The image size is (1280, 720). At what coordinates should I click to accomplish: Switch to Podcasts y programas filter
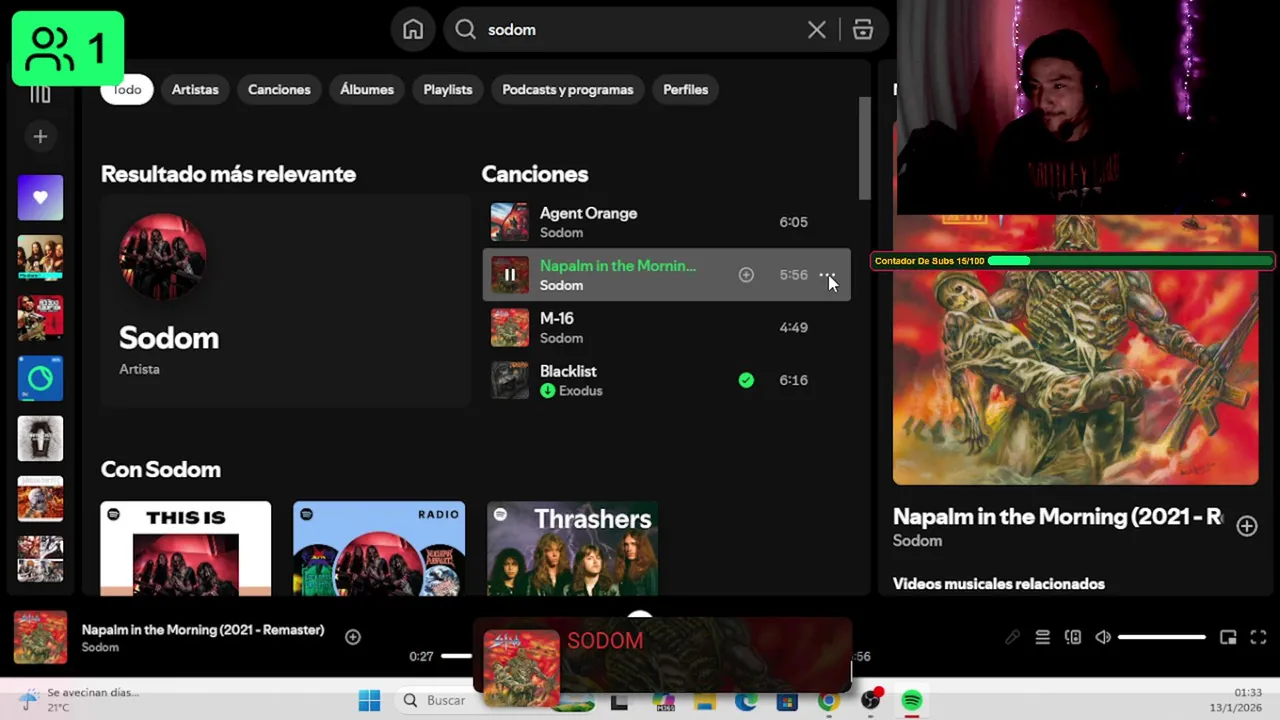568,90
